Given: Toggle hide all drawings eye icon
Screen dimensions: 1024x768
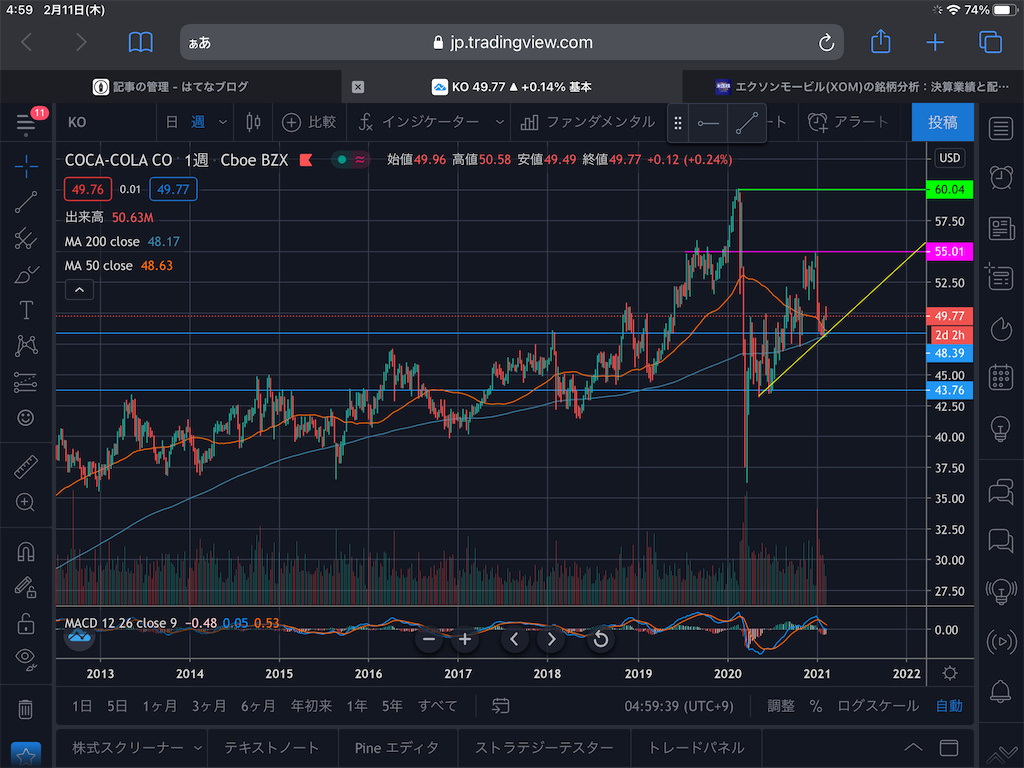Looking at the screenshot, I should (25, 658).
